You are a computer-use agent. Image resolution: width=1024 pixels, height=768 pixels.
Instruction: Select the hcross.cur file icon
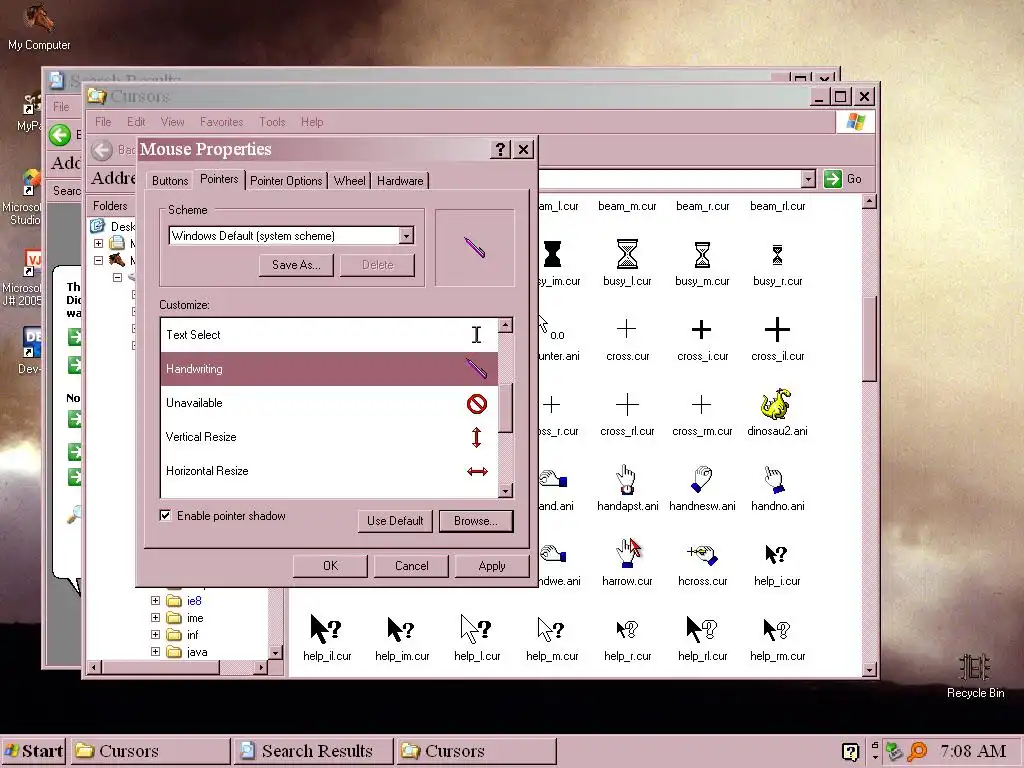click(702, 554)
